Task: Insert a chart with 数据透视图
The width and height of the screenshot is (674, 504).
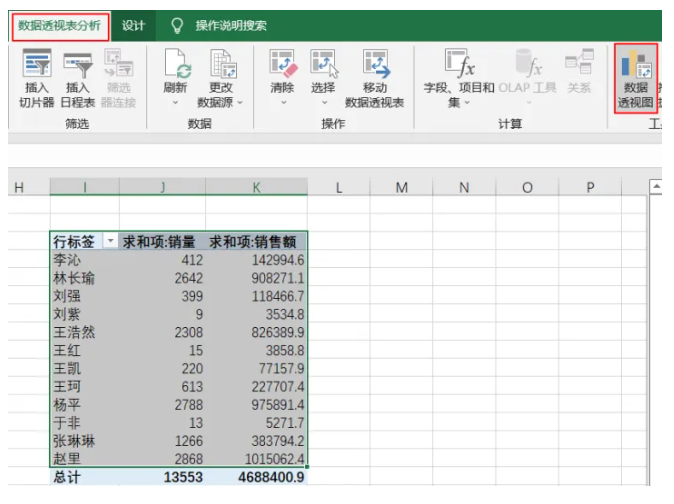Action: (636, 78)
